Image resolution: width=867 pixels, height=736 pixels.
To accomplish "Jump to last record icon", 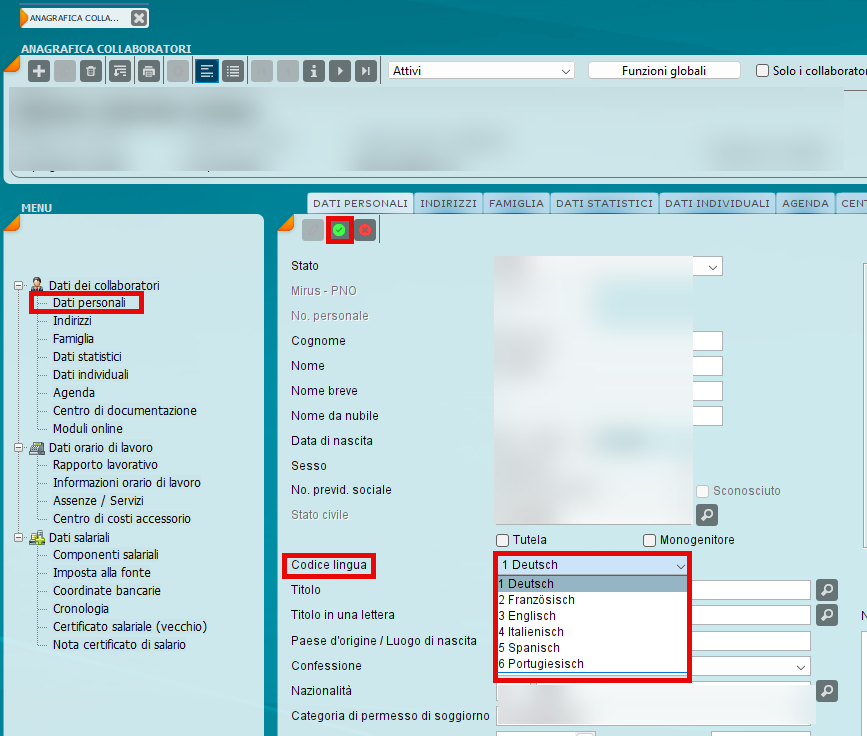I will click(x=366, y=71).
